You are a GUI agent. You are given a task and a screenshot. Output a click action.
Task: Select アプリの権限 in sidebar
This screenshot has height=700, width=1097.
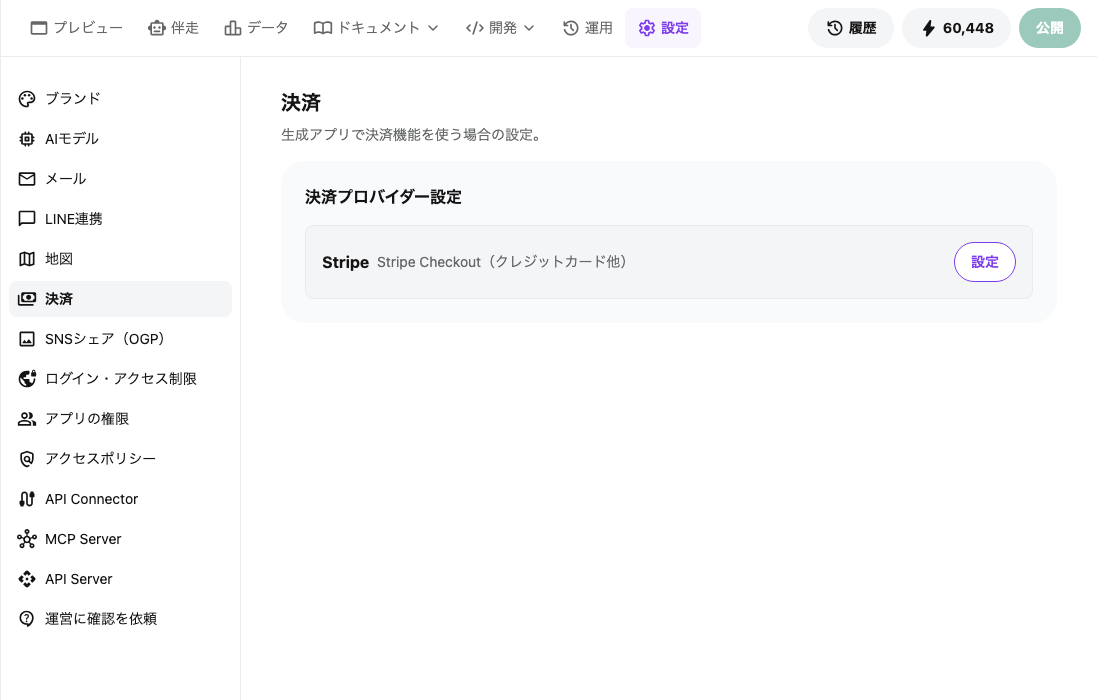point(120,419)
